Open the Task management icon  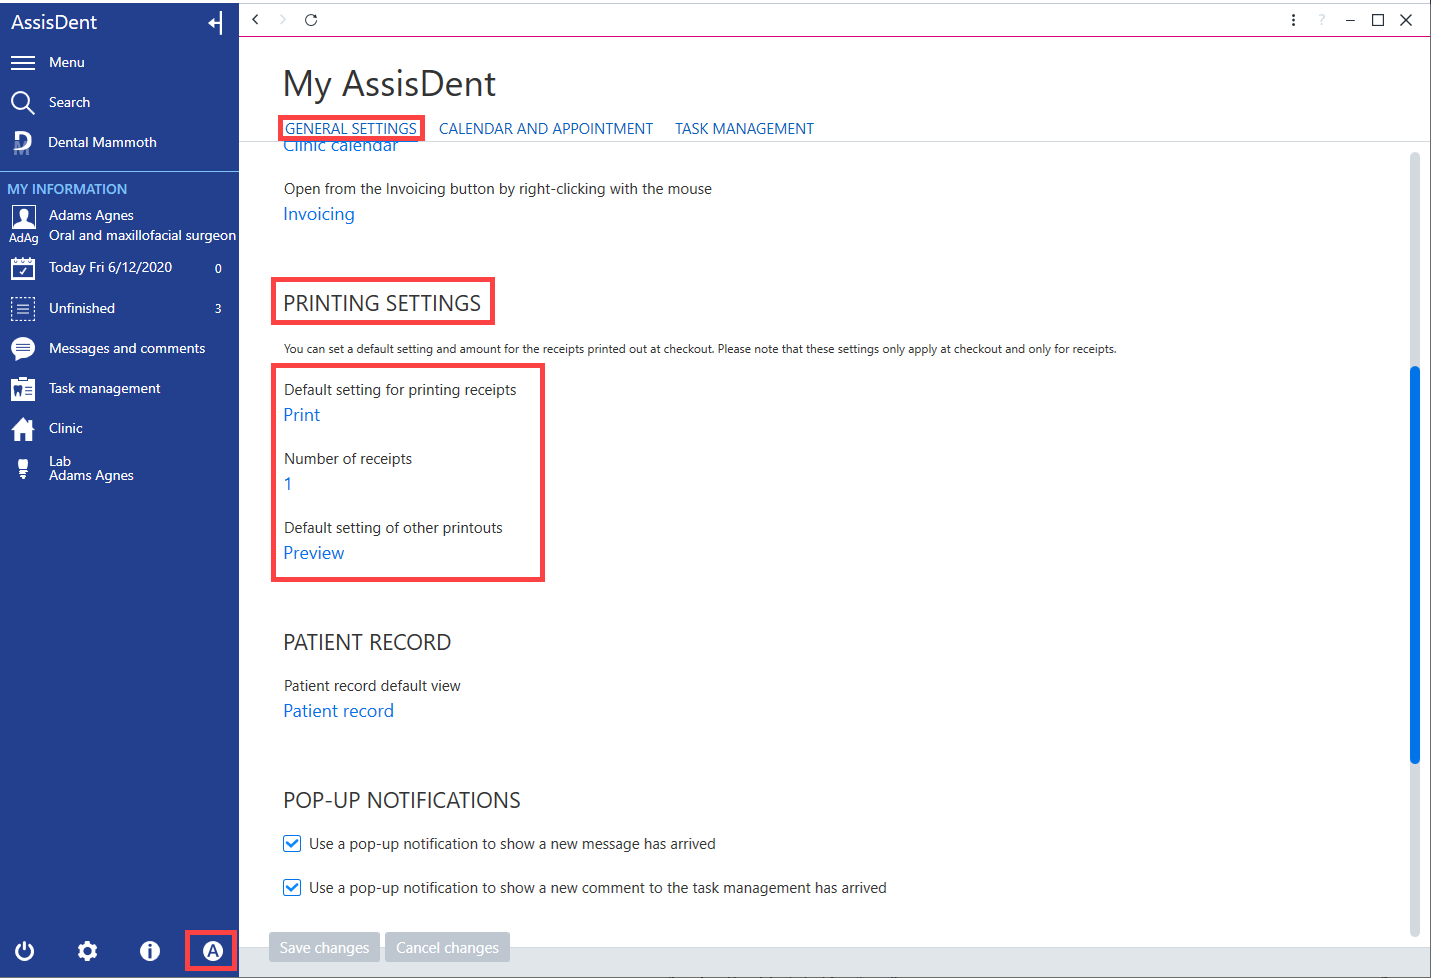[23, 389]
